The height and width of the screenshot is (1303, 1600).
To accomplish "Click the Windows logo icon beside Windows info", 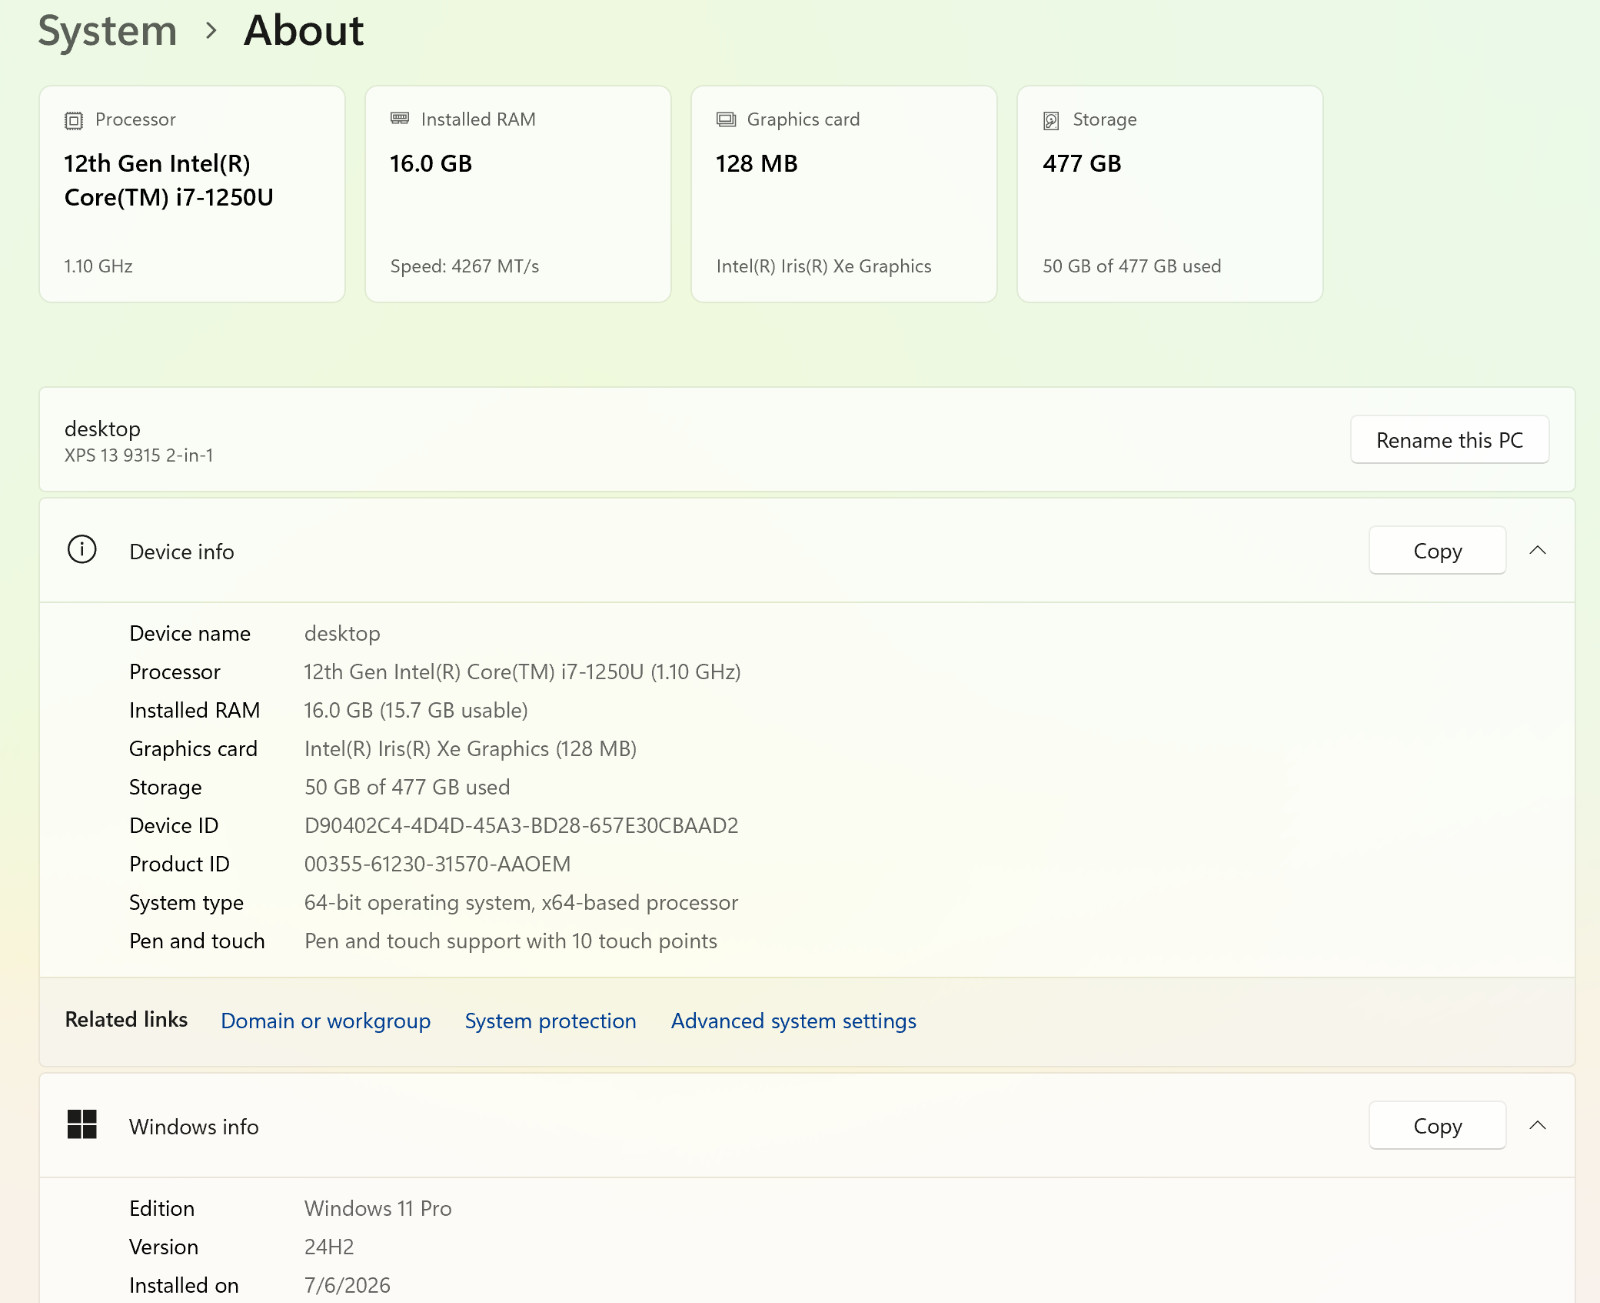I will (82, 1125).
